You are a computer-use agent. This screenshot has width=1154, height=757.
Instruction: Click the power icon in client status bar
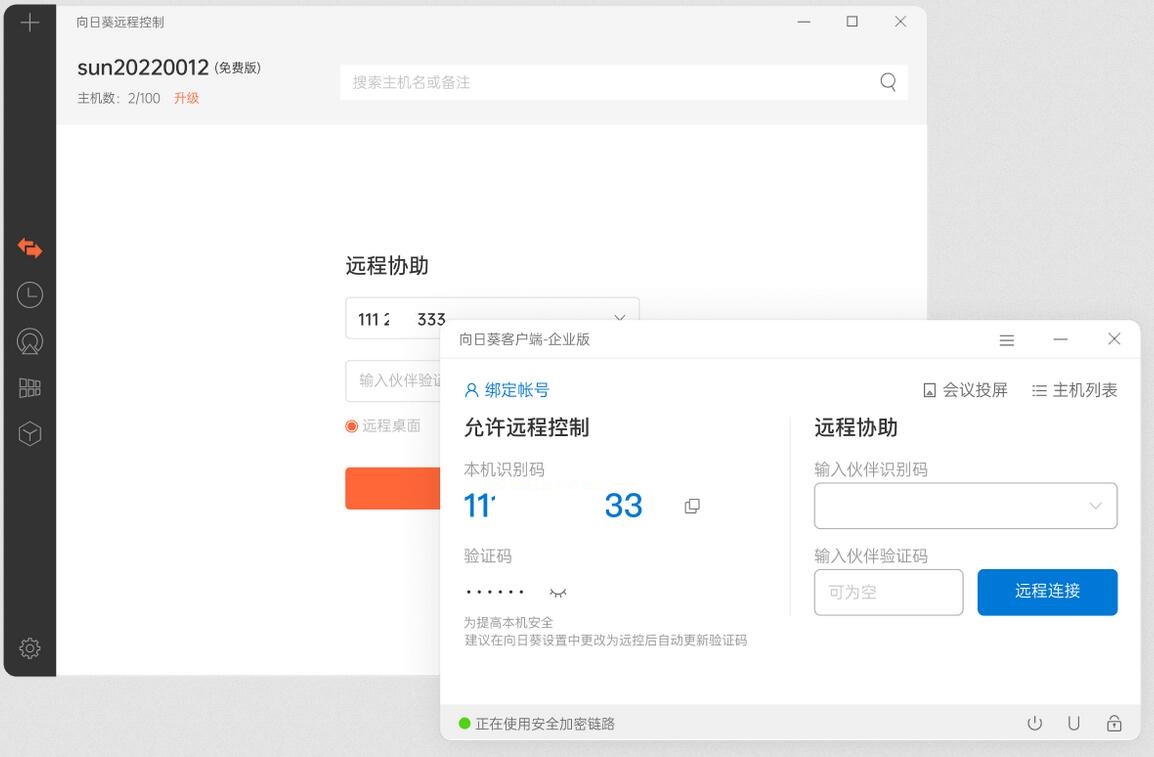(x=1035, y=723)
